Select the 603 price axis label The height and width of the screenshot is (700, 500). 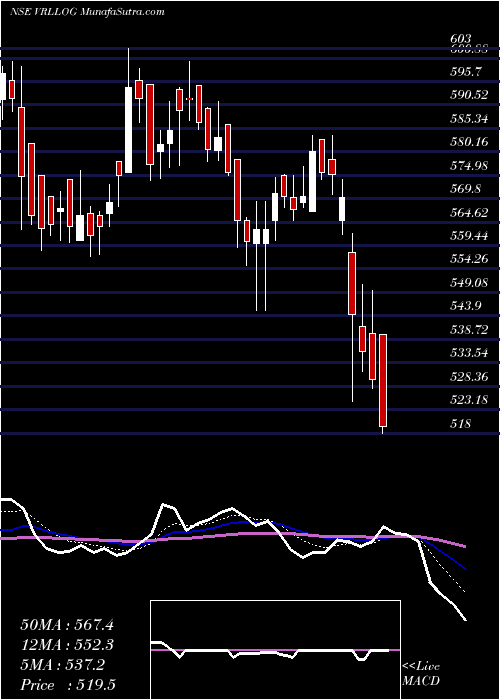point(461,39)
